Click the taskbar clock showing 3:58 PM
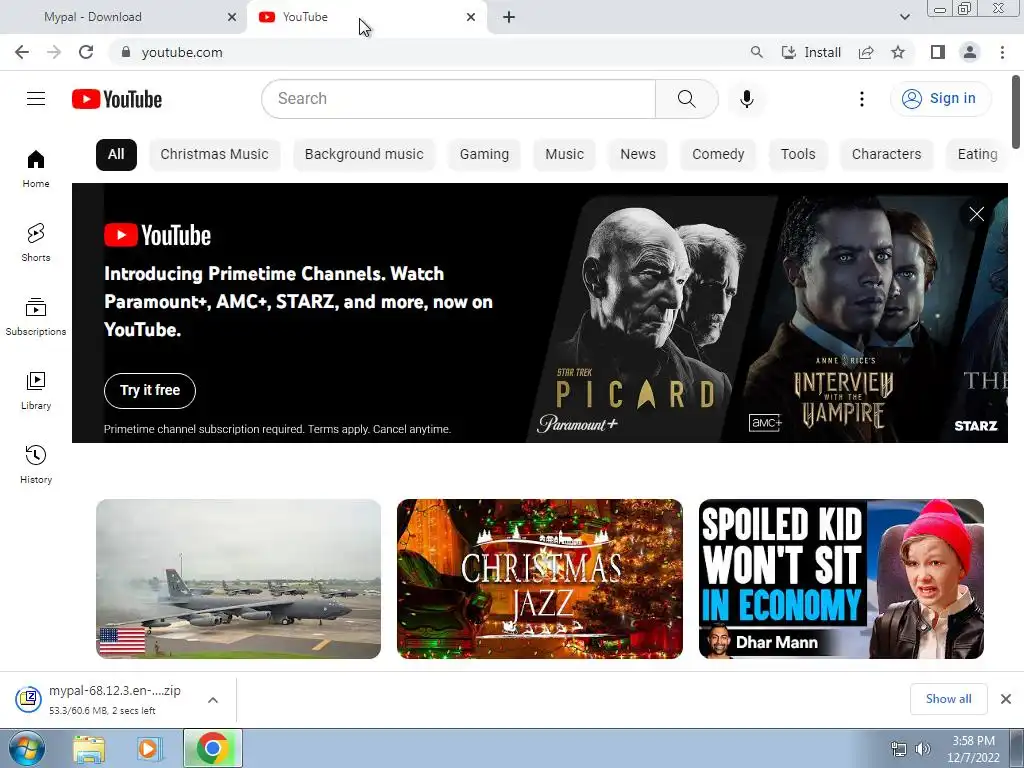This screenshot has width=1024, height=768. click(973, 749)
